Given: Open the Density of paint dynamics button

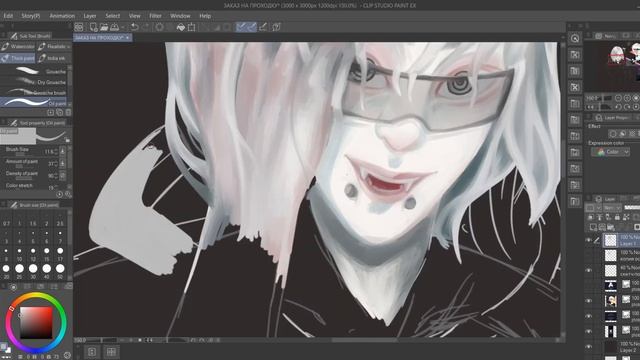Looking at the screenshot, I should tap(62, 176).
